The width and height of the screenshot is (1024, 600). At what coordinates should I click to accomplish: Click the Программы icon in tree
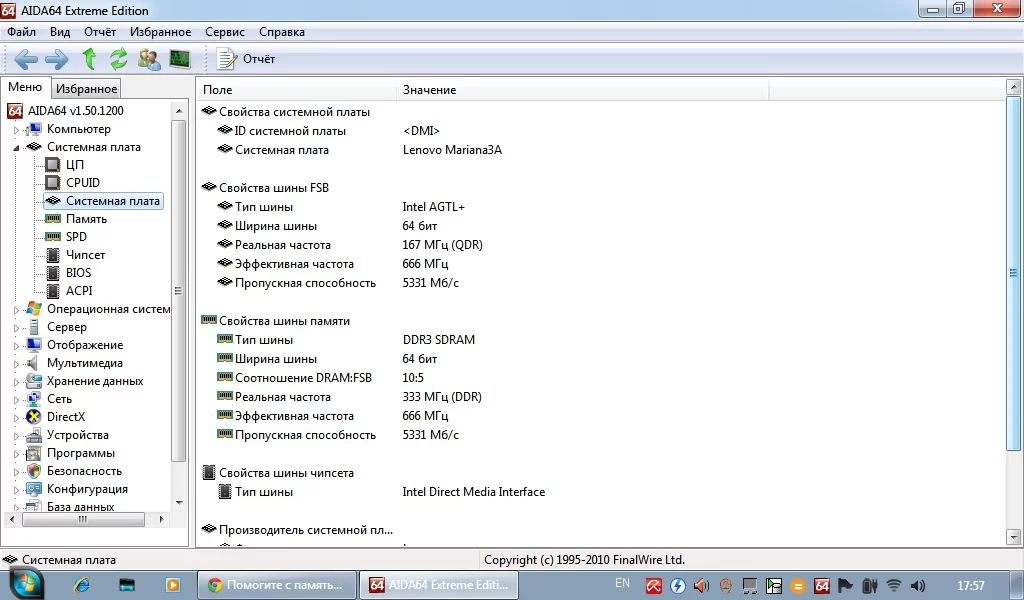pos(33,453)
